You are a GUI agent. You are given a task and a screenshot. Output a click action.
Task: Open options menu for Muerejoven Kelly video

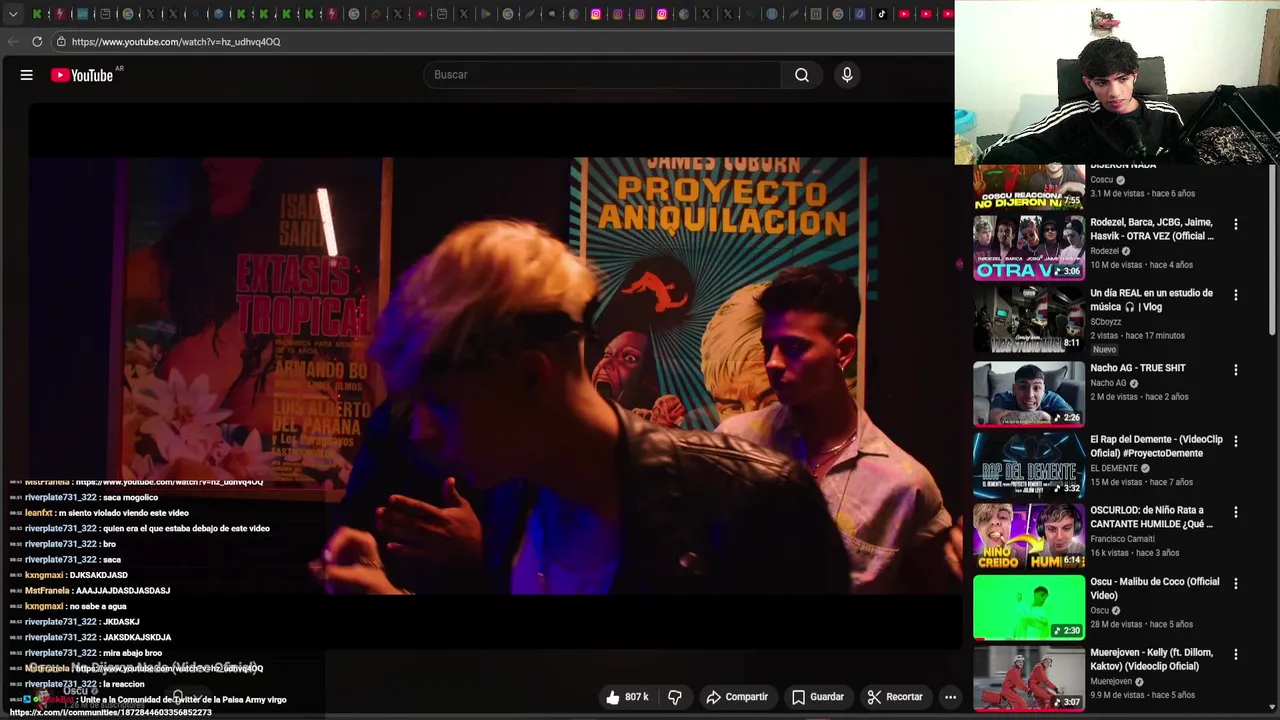click(1236, 654)
